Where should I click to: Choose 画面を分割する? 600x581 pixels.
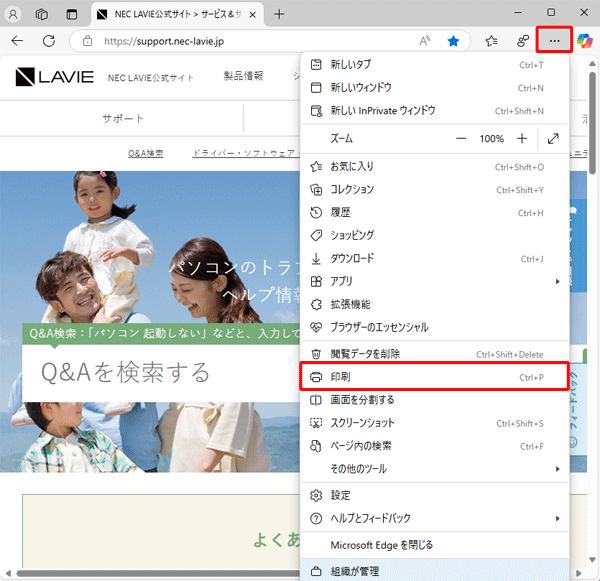[435, 400]
